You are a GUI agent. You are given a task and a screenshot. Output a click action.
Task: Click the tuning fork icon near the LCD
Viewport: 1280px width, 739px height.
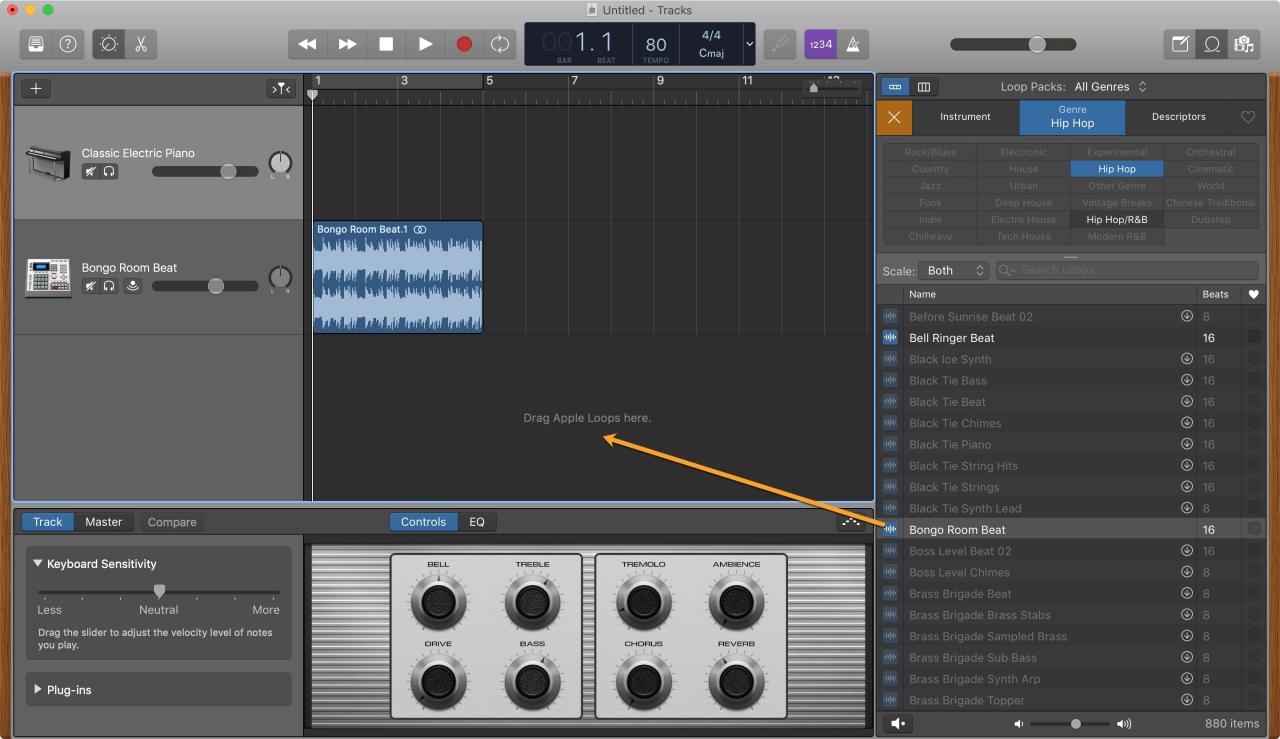(779, 44)
